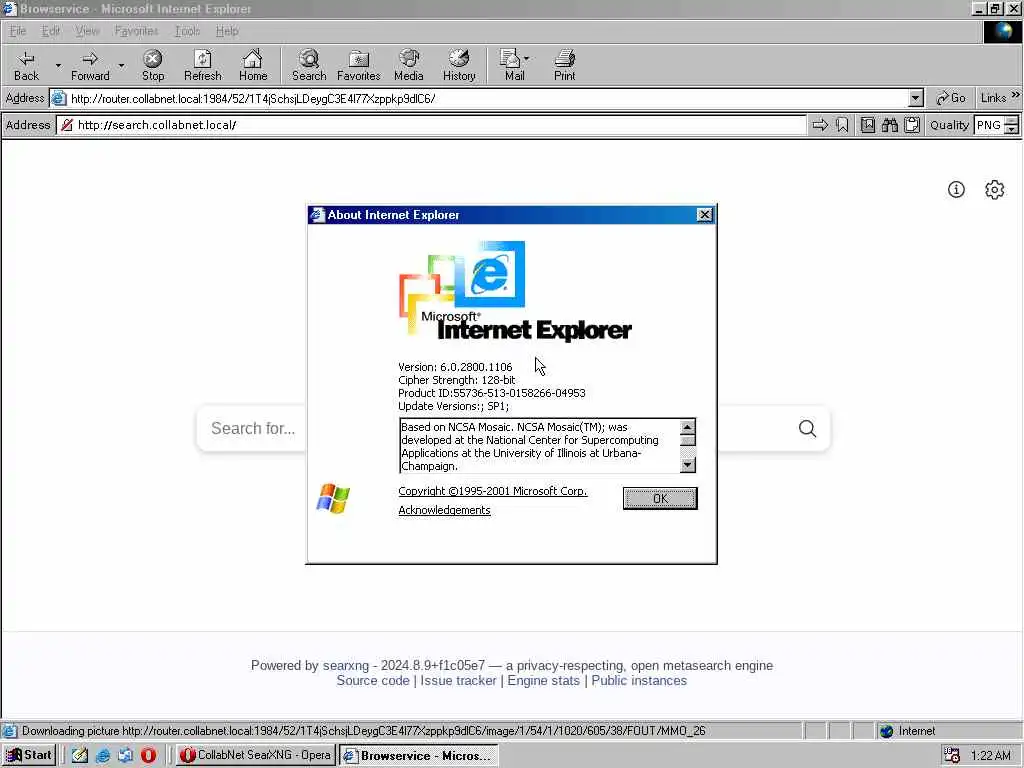Open the Favorites menu
Screen dimensions: 1024x768
pyautogui.click(x=136, y=31)
